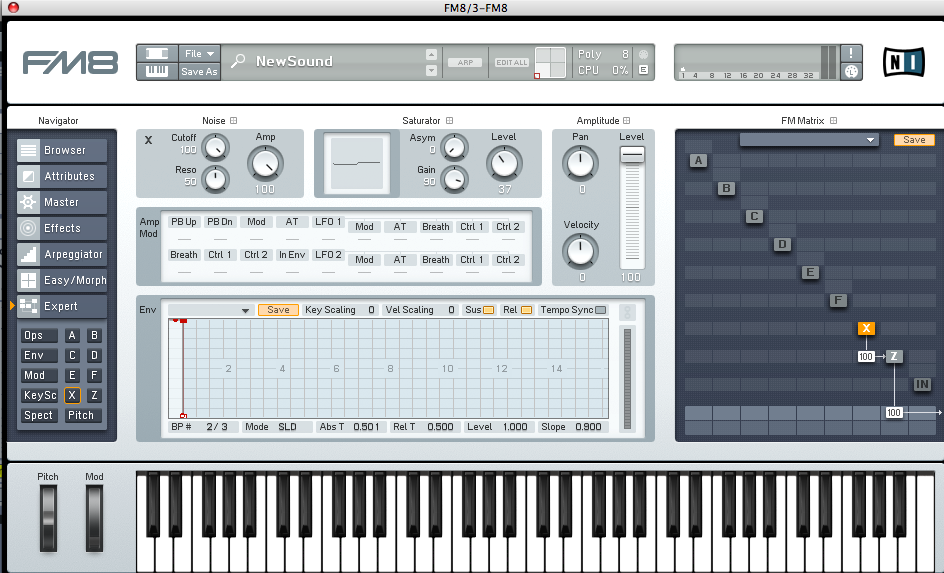Click the FM Matrix Save button
This screenshot has height=573, width=944.
(x=914, y=140)
